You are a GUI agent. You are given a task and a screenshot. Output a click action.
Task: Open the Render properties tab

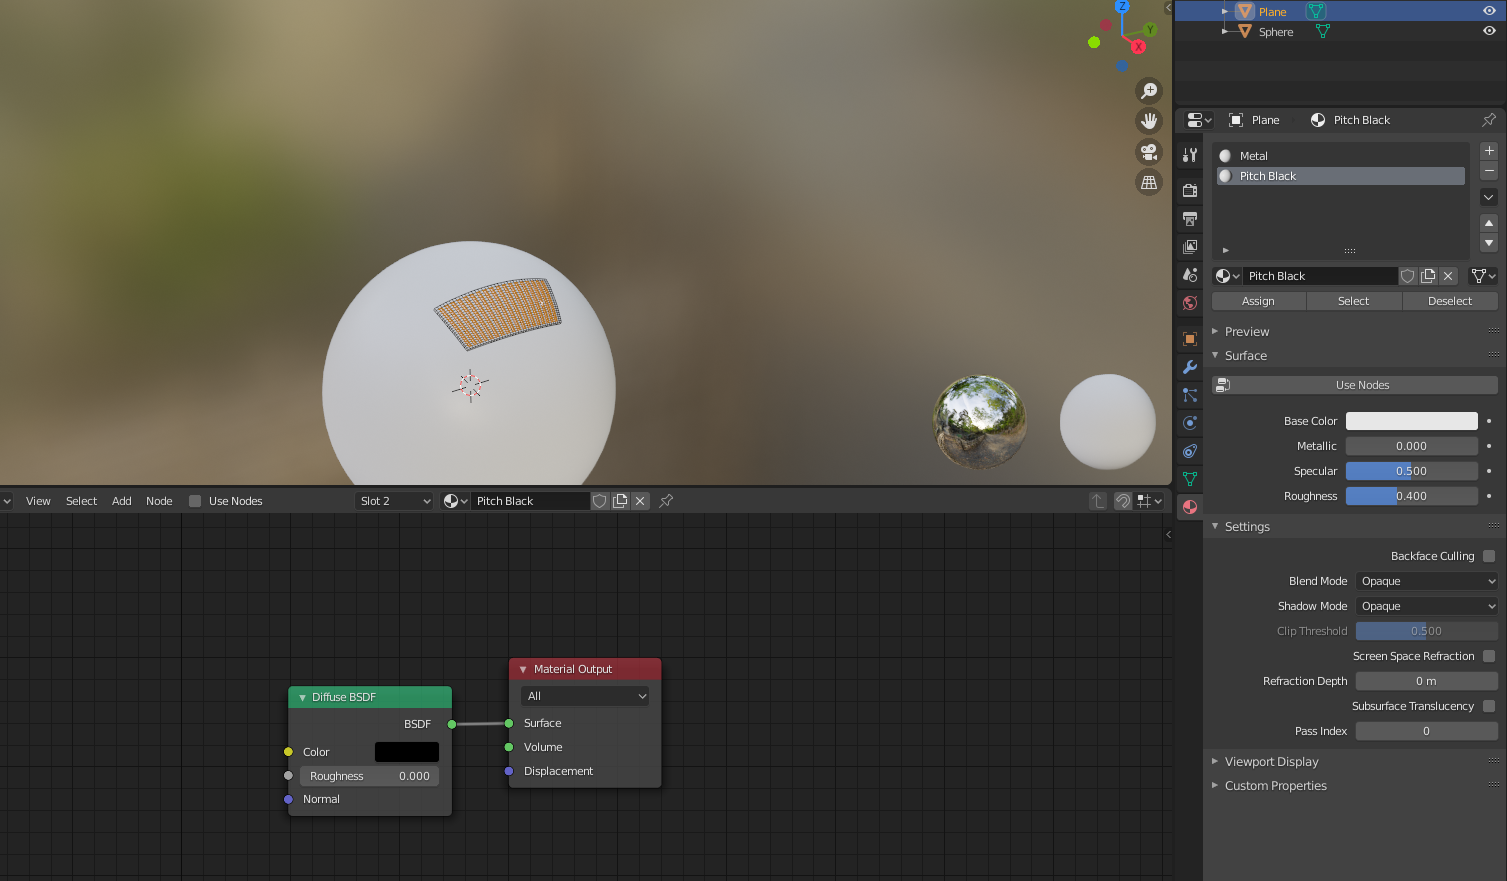coord(1190,190)
